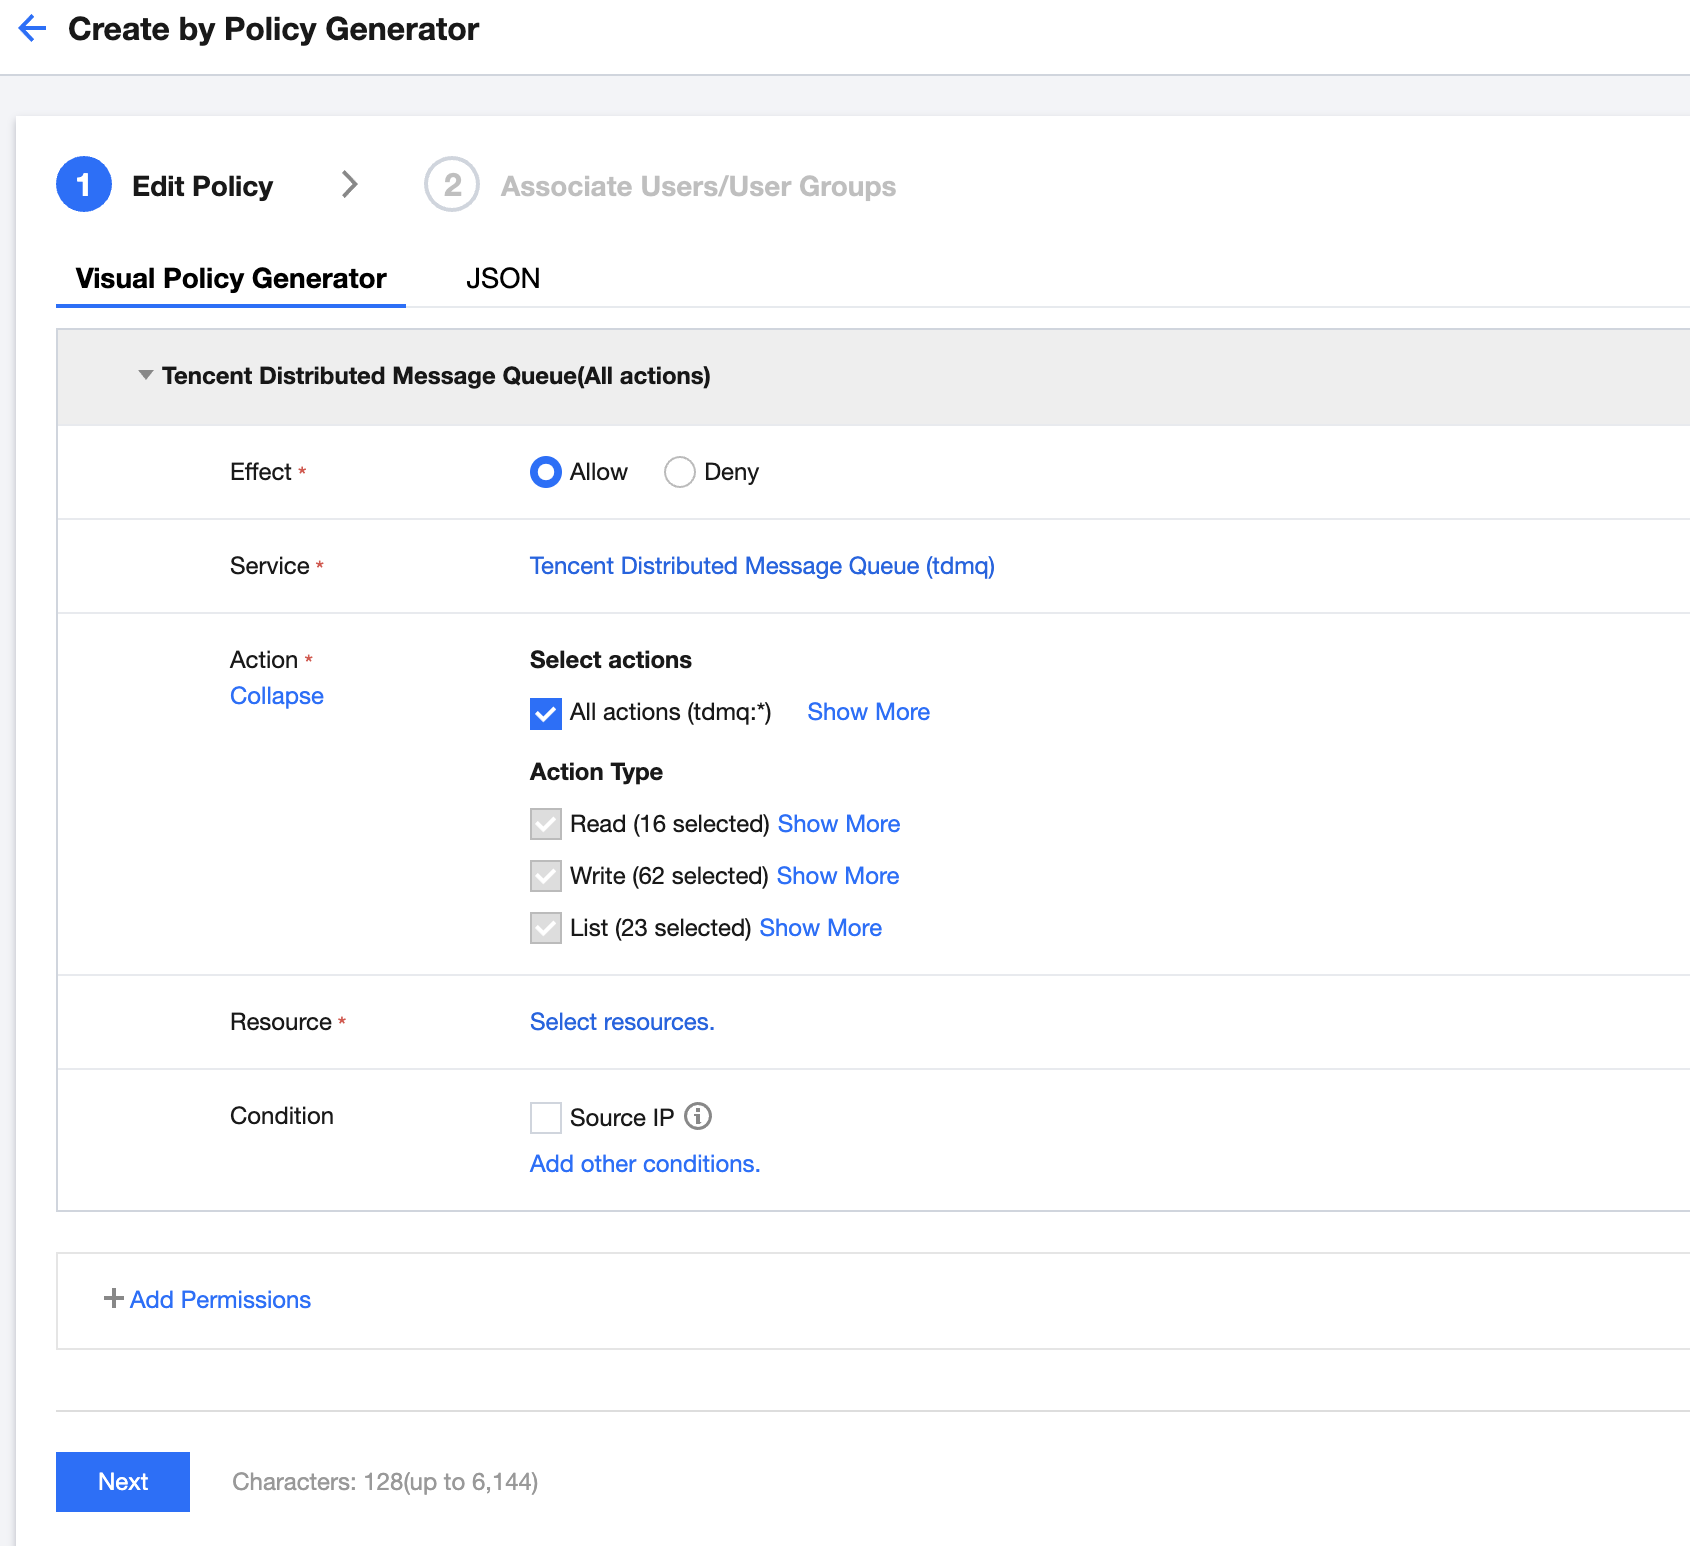Go back using the blue arrow
This screenshot has height=1546, width=1690.
tap(32, 28)
